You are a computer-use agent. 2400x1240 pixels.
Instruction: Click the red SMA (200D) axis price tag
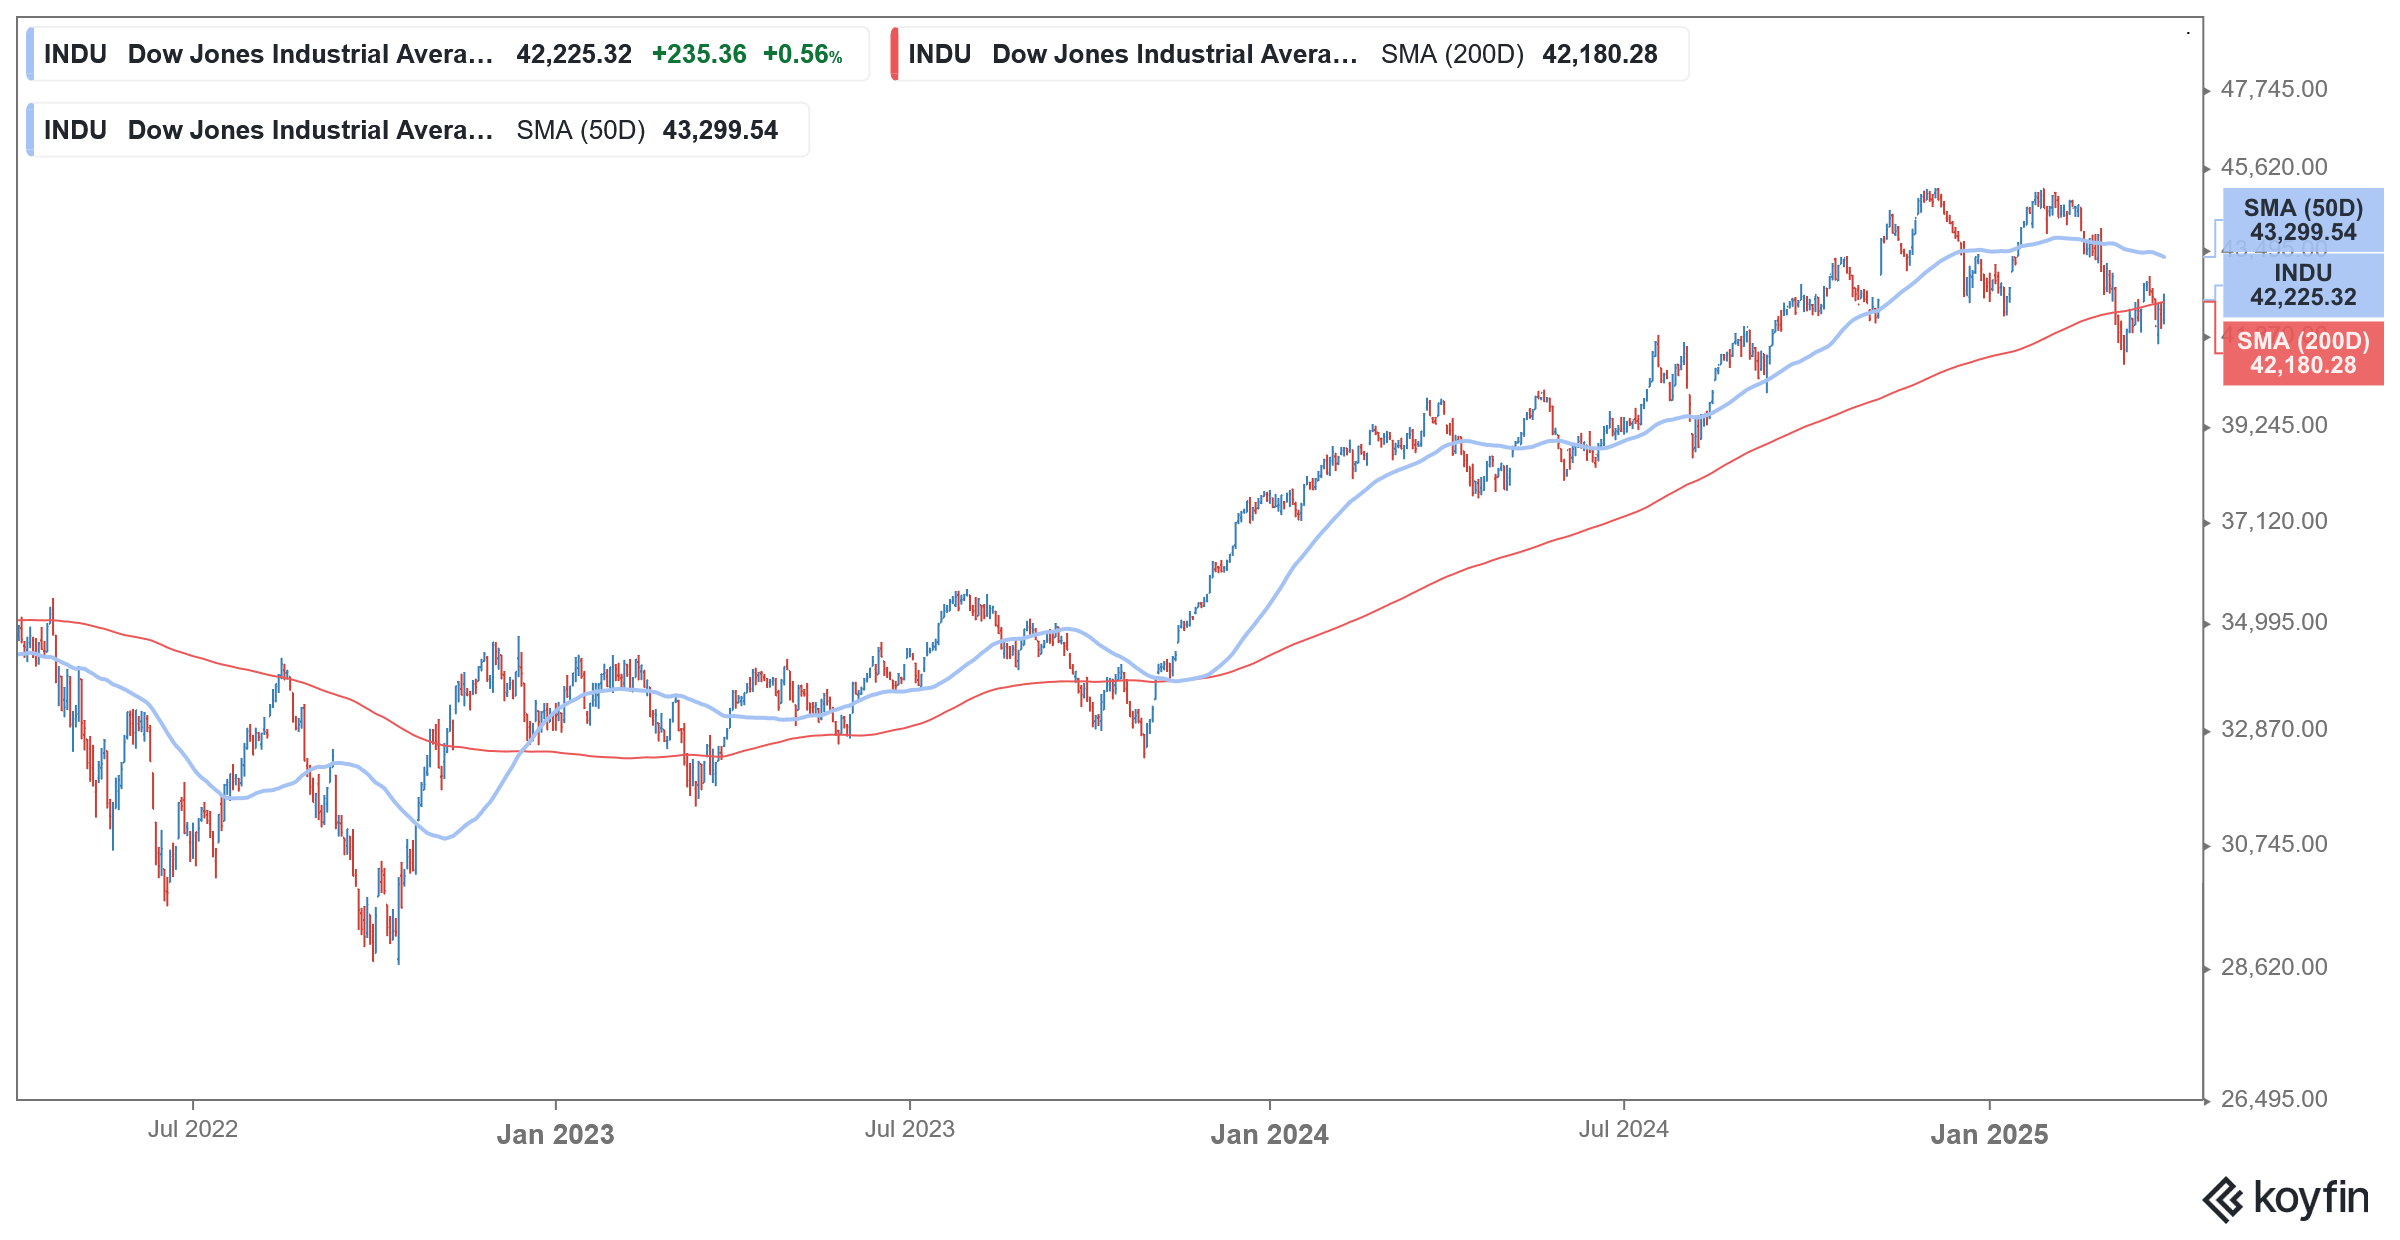tap(2303, 353)
